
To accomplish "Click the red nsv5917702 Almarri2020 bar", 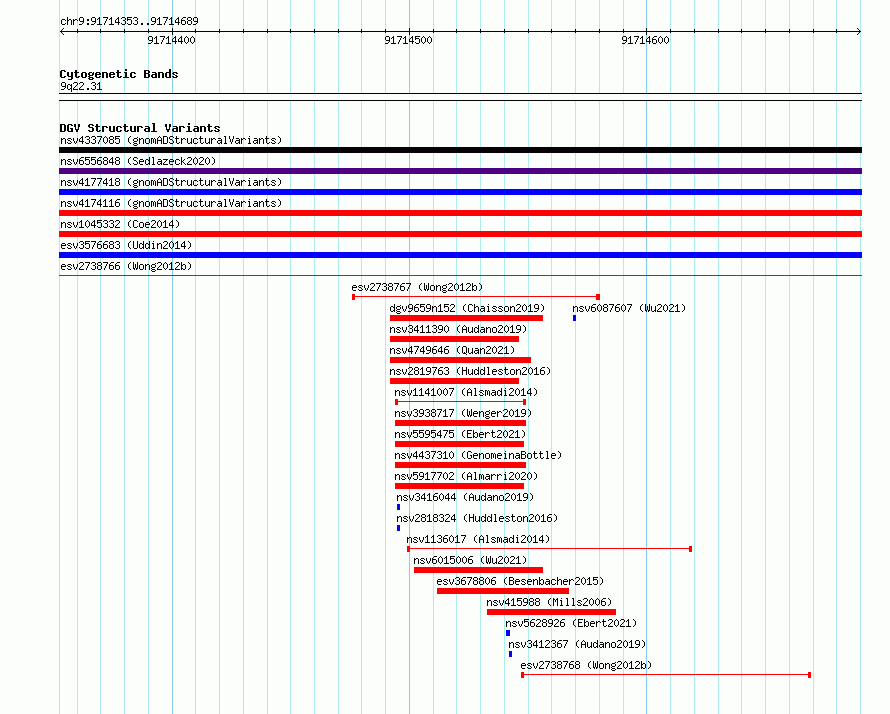I will pos(459,486).
